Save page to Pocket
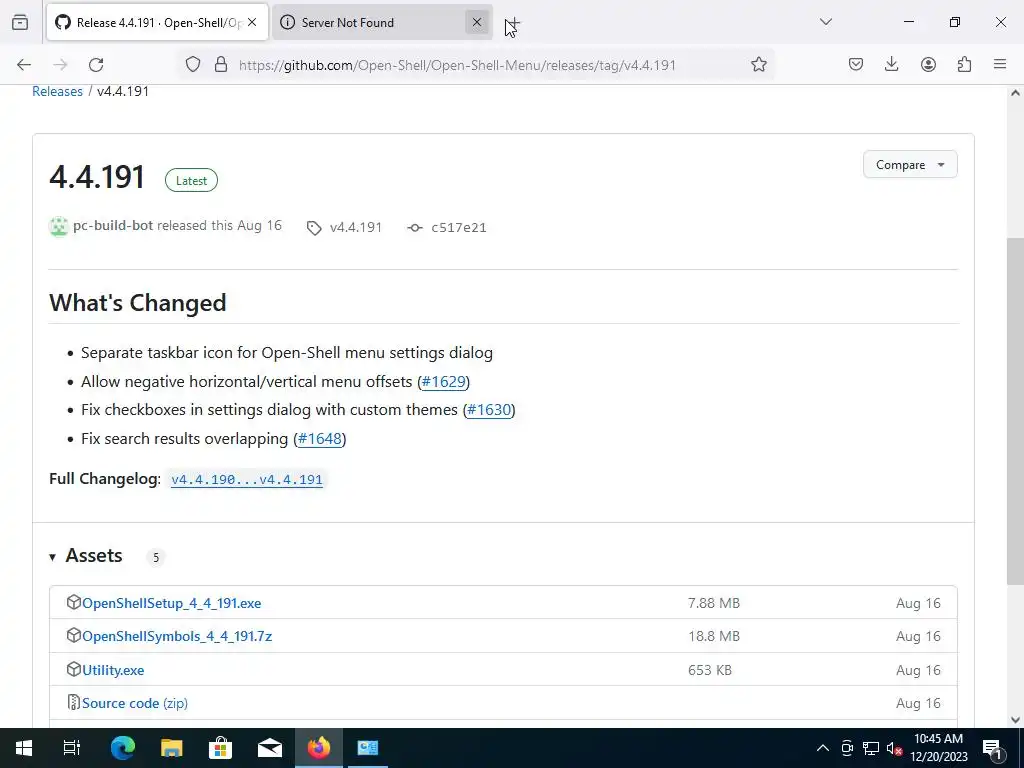The image size is (1024, 768). pyautogui.click(x=856, y=64)
